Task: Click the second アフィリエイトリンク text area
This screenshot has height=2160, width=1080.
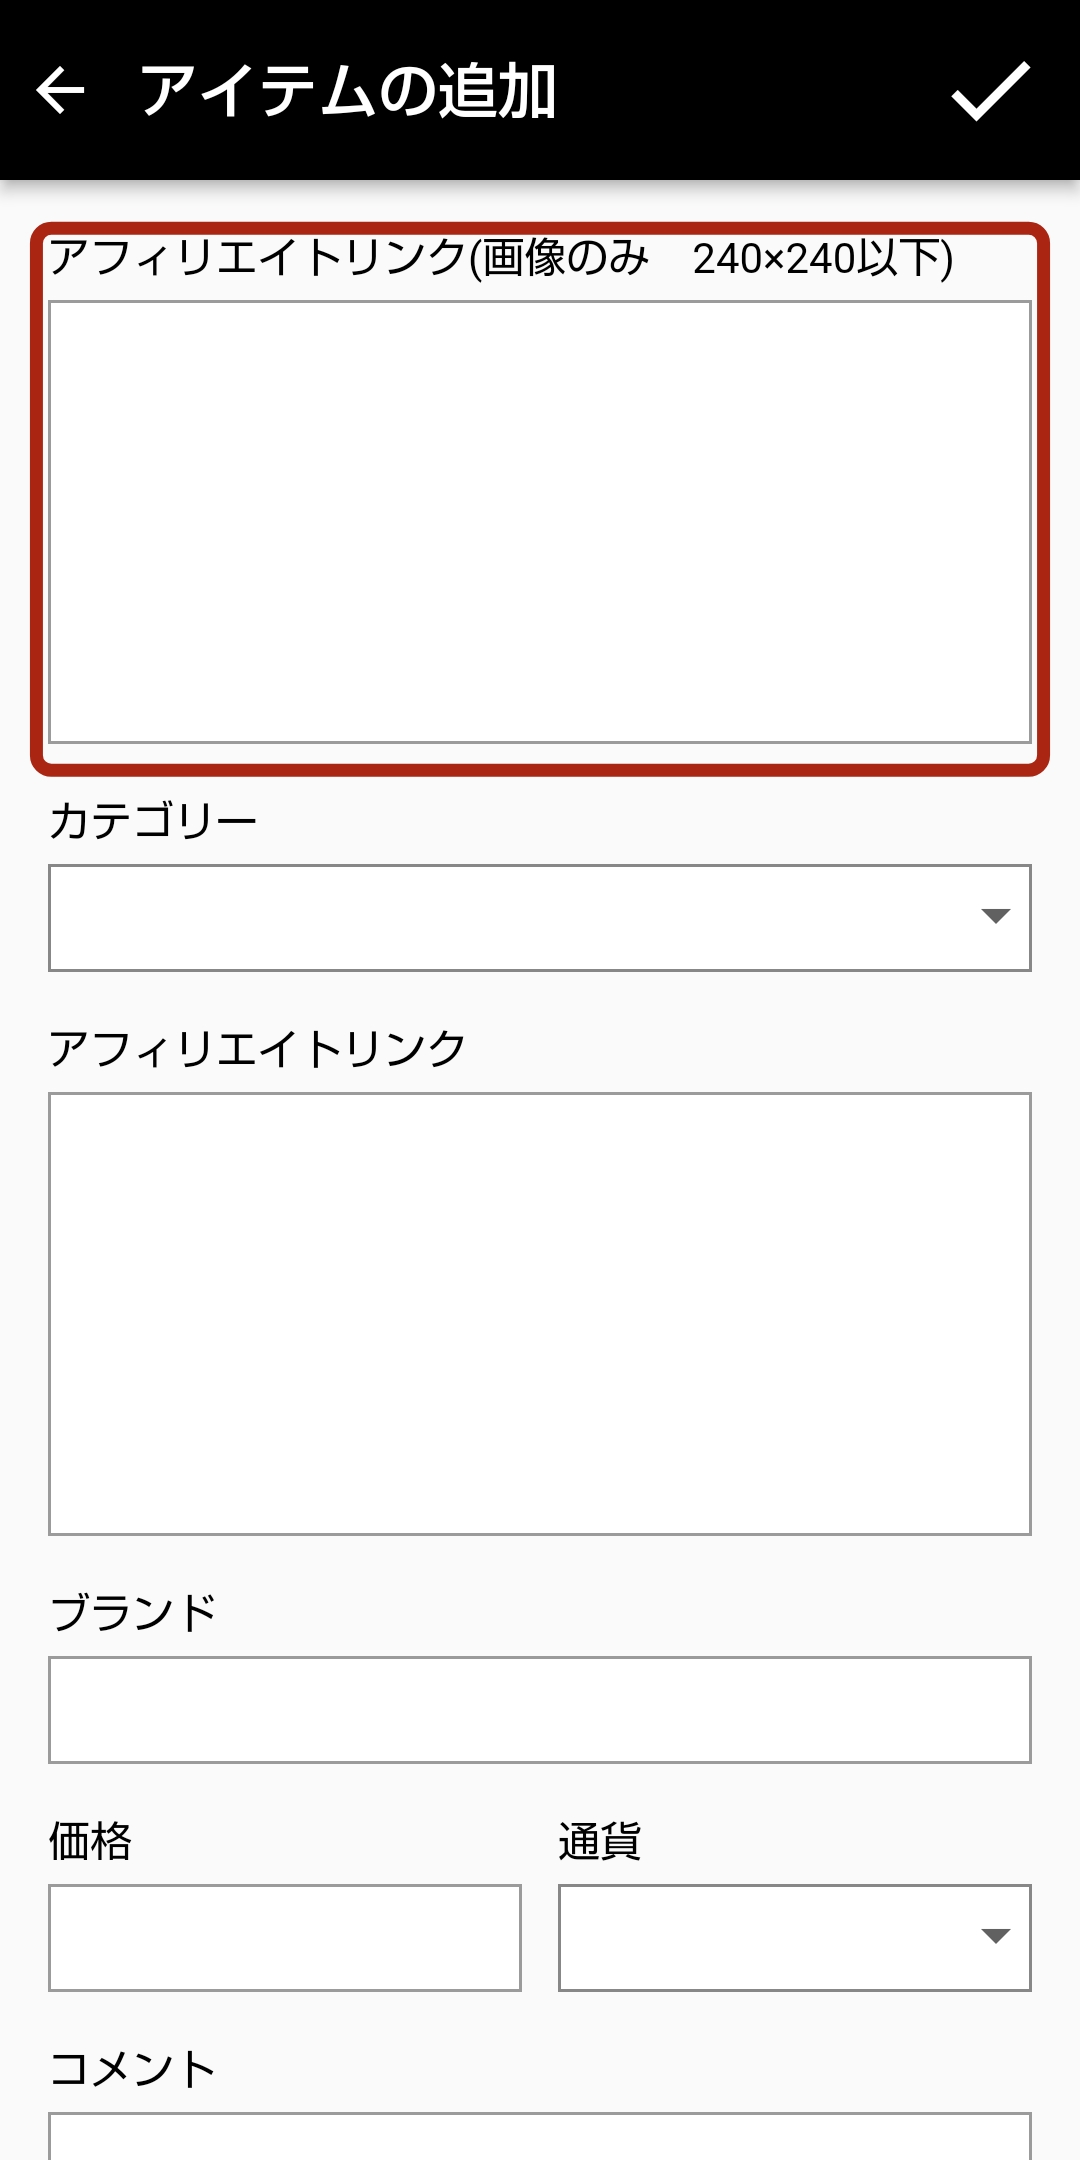Action: (540, 1313)
